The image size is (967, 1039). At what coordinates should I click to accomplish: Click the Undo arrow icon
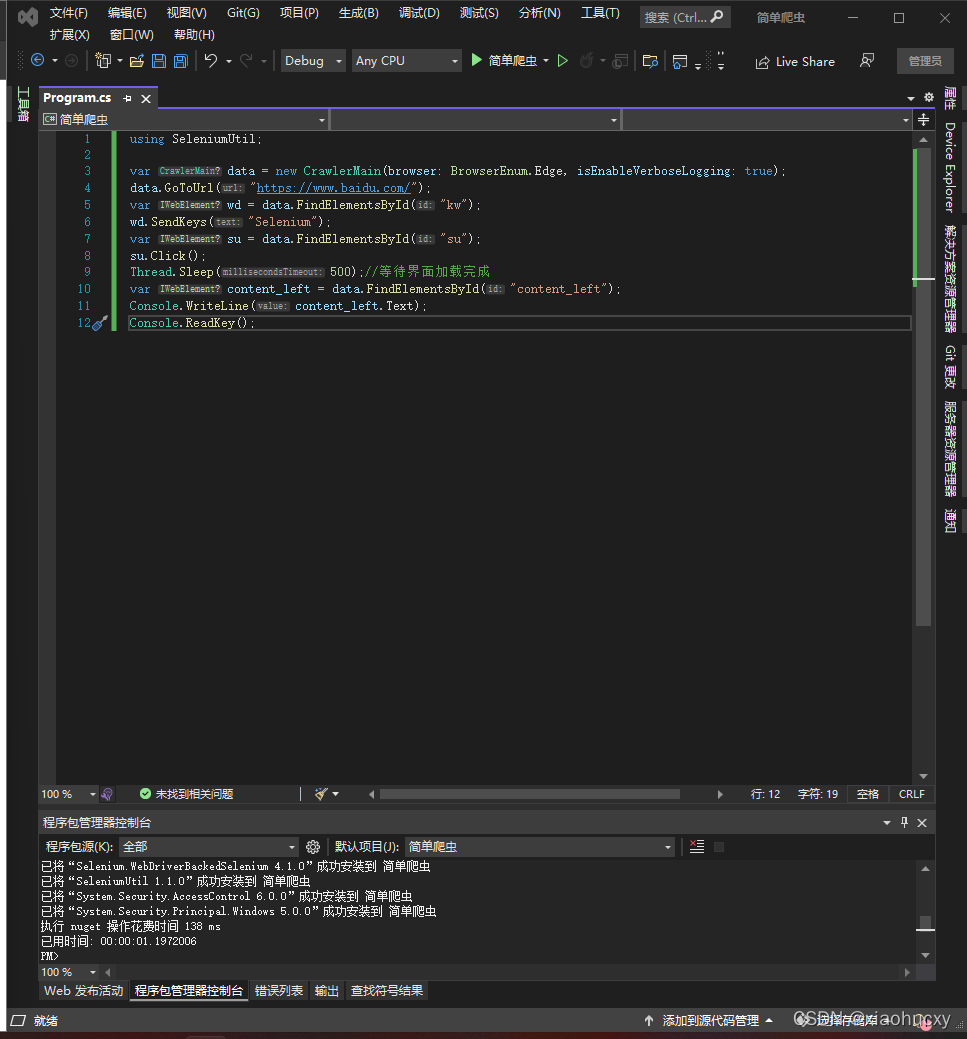(x=211, y=61)
